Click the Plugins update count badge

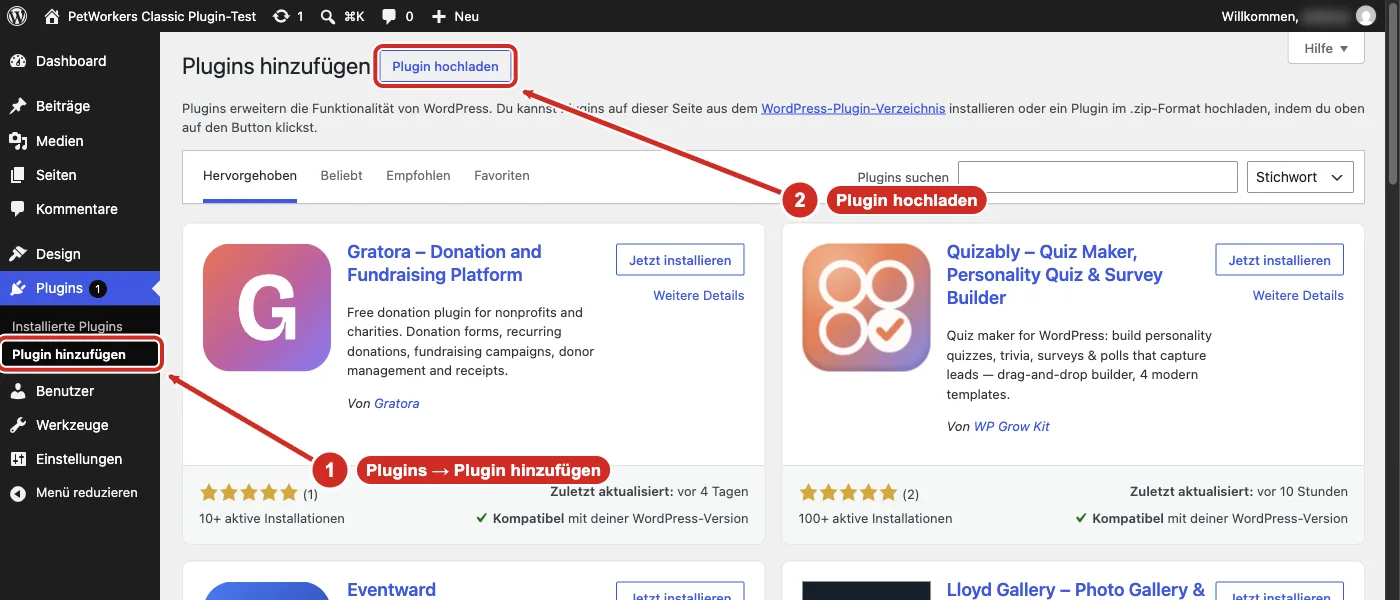(x=97, y=289)
